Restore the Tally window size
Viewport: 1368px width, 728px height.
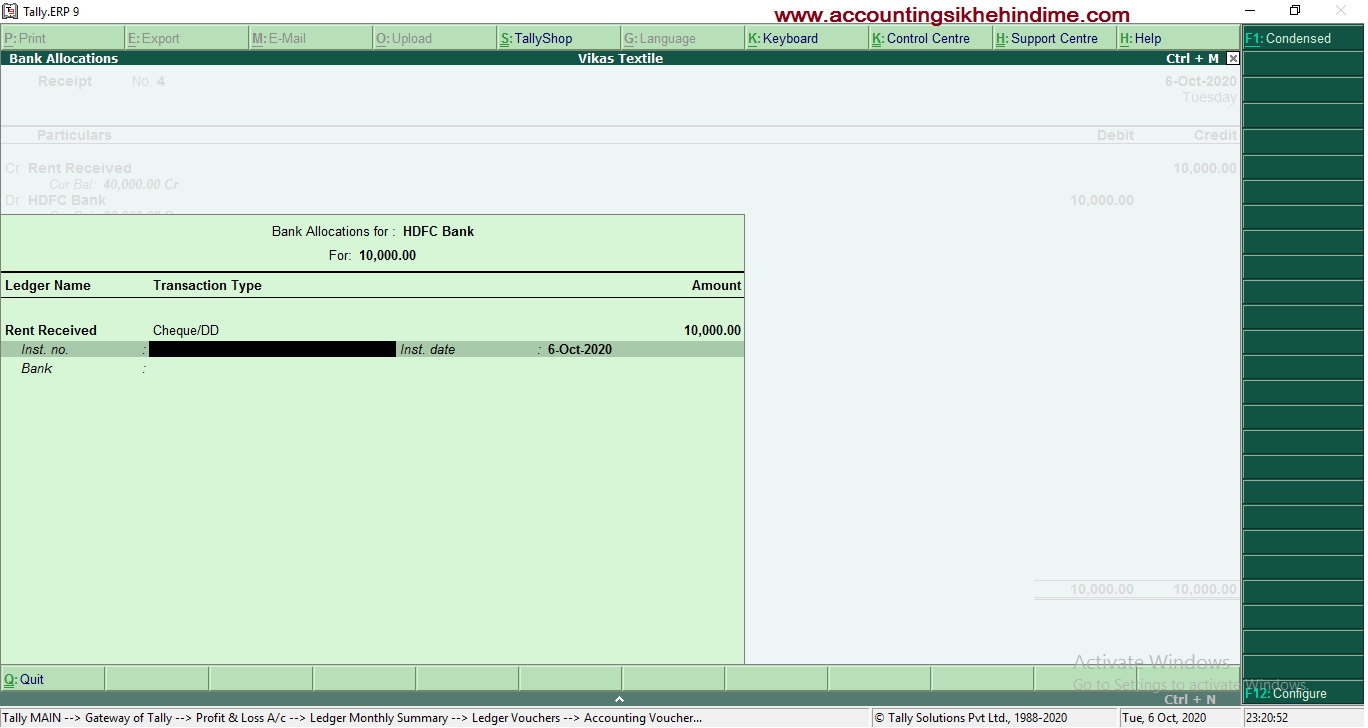click(1295, 11)
